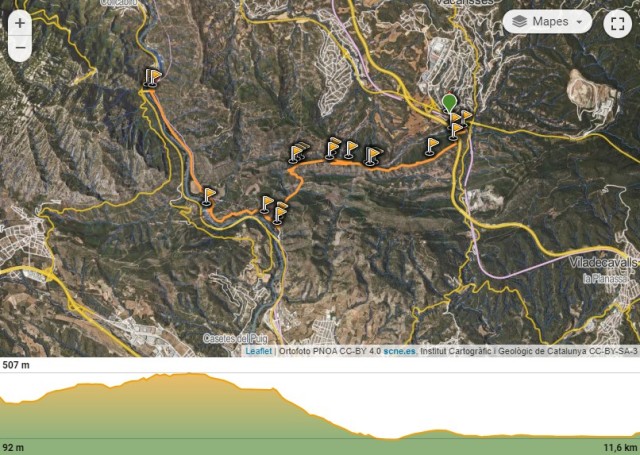Toggle fullscreen map view
This screenshot has height=455, width=640.
tap(617, 24)
